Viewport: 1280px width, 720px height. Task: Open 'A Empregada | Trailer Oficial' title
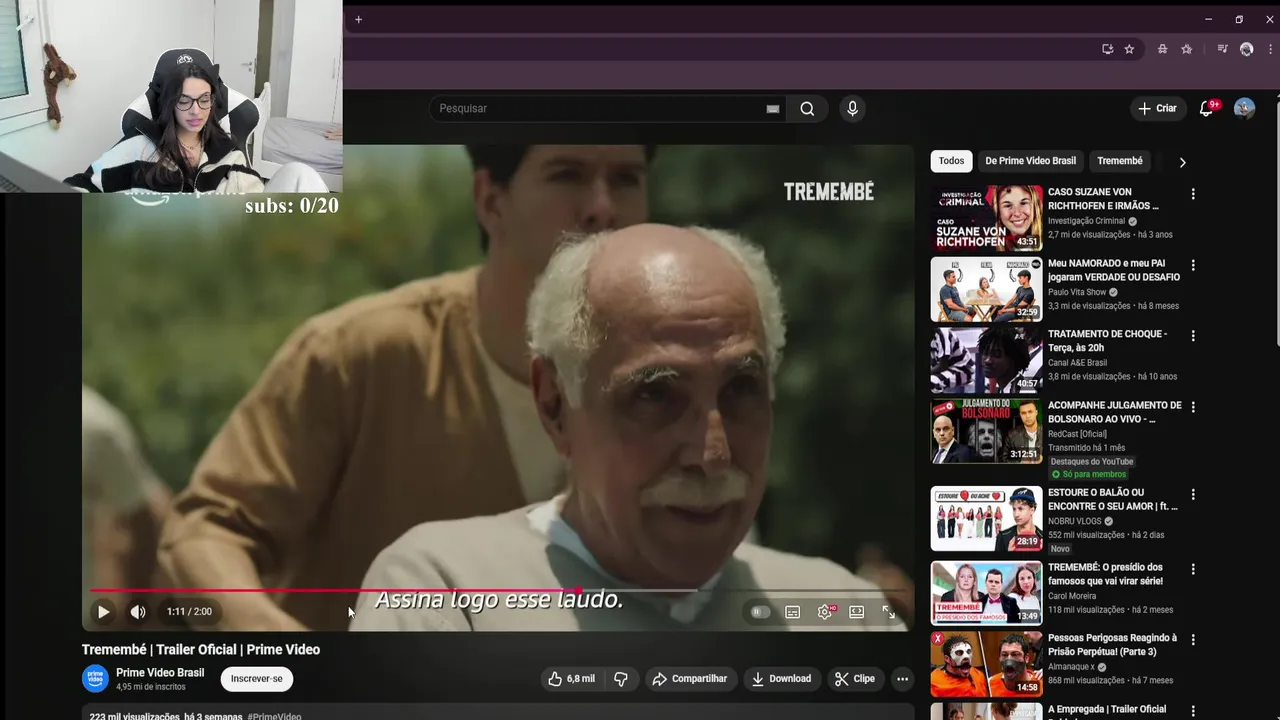click(1107, 709)
